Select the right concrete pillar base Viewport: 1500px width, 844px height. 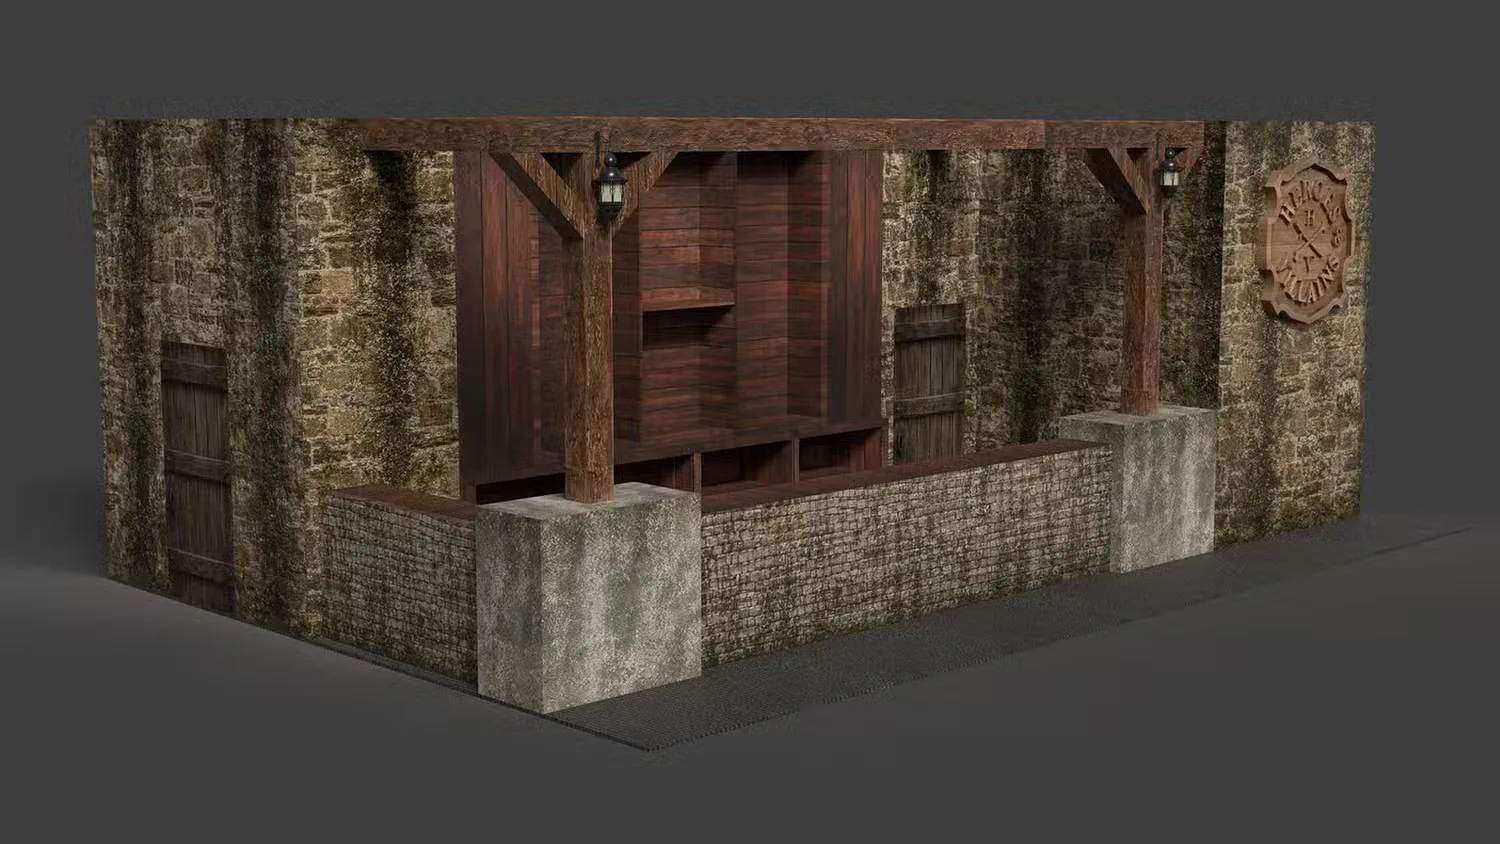(1138, 487)
